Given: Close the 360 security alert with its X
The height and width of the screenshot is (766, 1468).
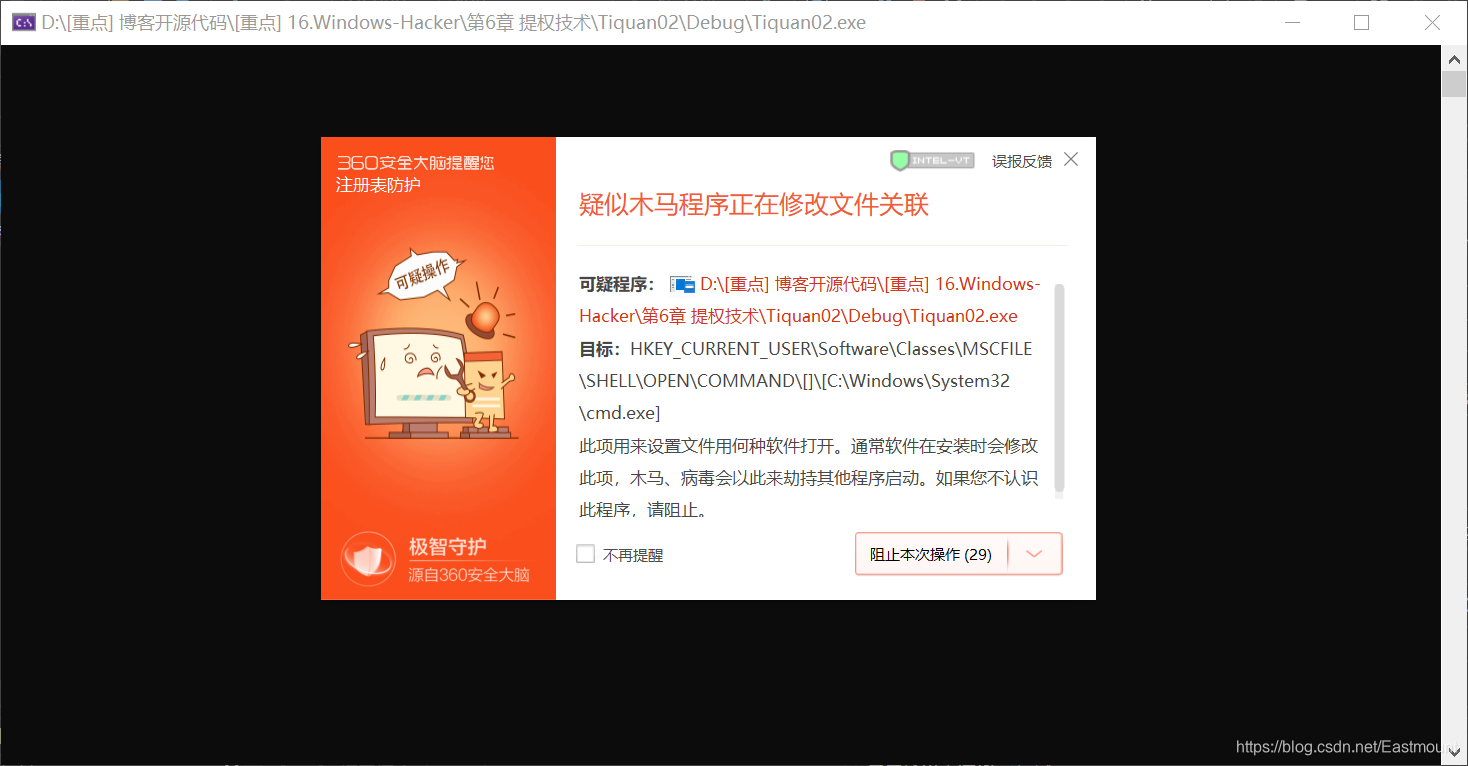Looking at the screenshot, I should coord(1070,158).
